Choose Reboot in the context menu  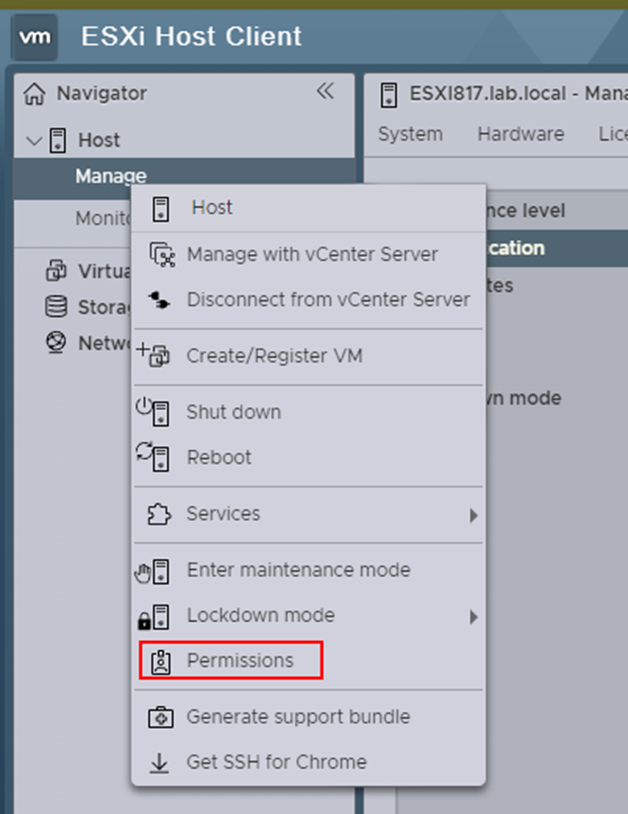[219, 457]
